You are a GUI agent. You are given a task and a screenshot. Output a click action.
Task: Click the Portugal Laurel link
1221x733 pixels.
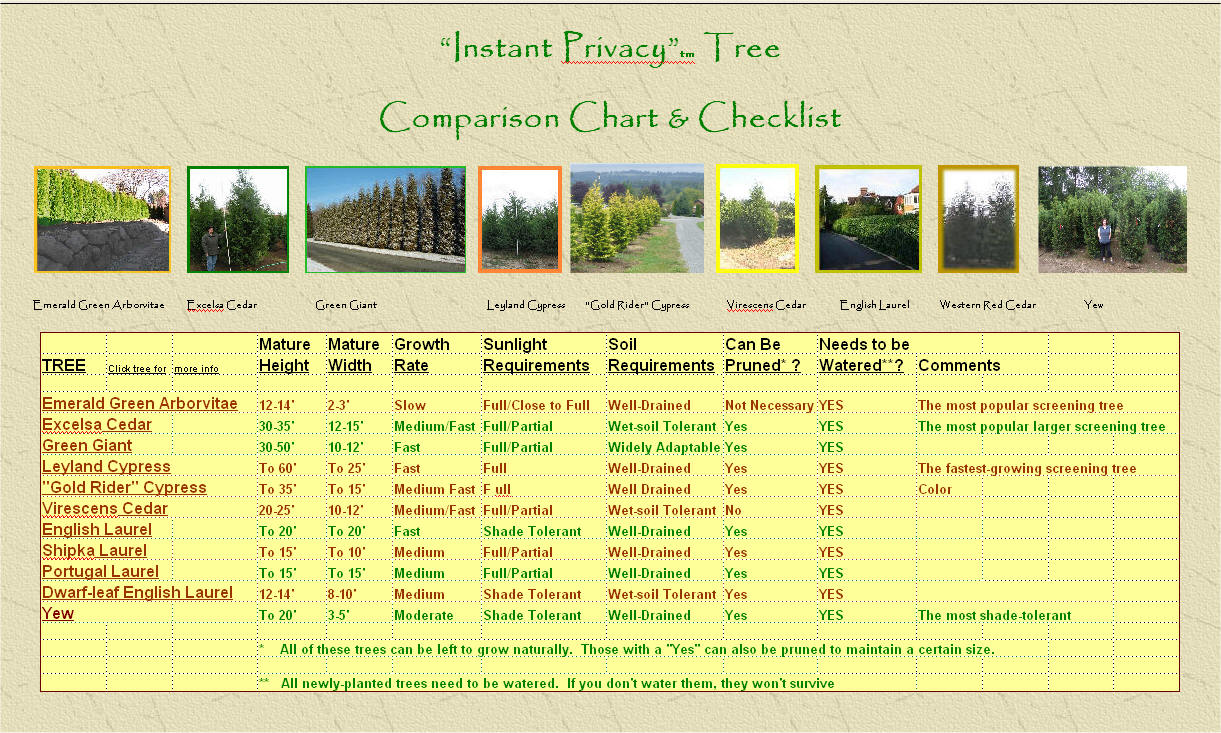click(100, 572)
